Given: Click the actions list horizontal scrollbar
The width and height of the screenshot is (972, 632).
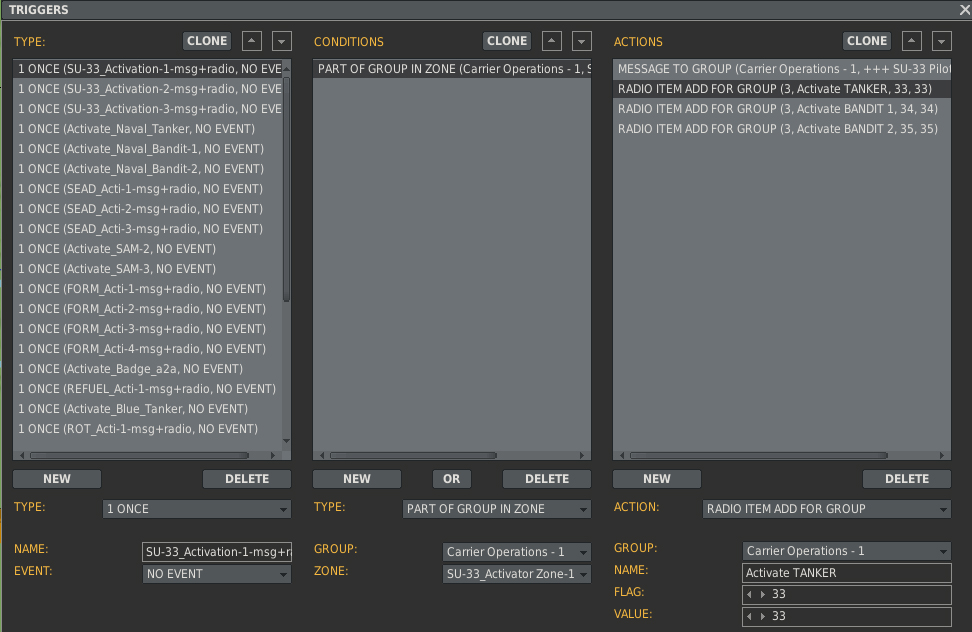Looking at the screenshot, I should click(x=759, y=455).
